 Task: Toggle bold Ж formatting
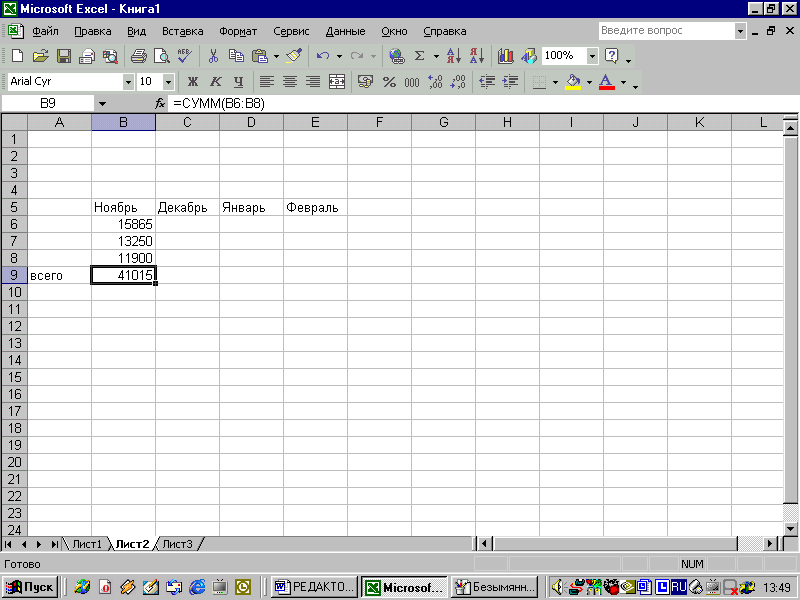[192, 82]
